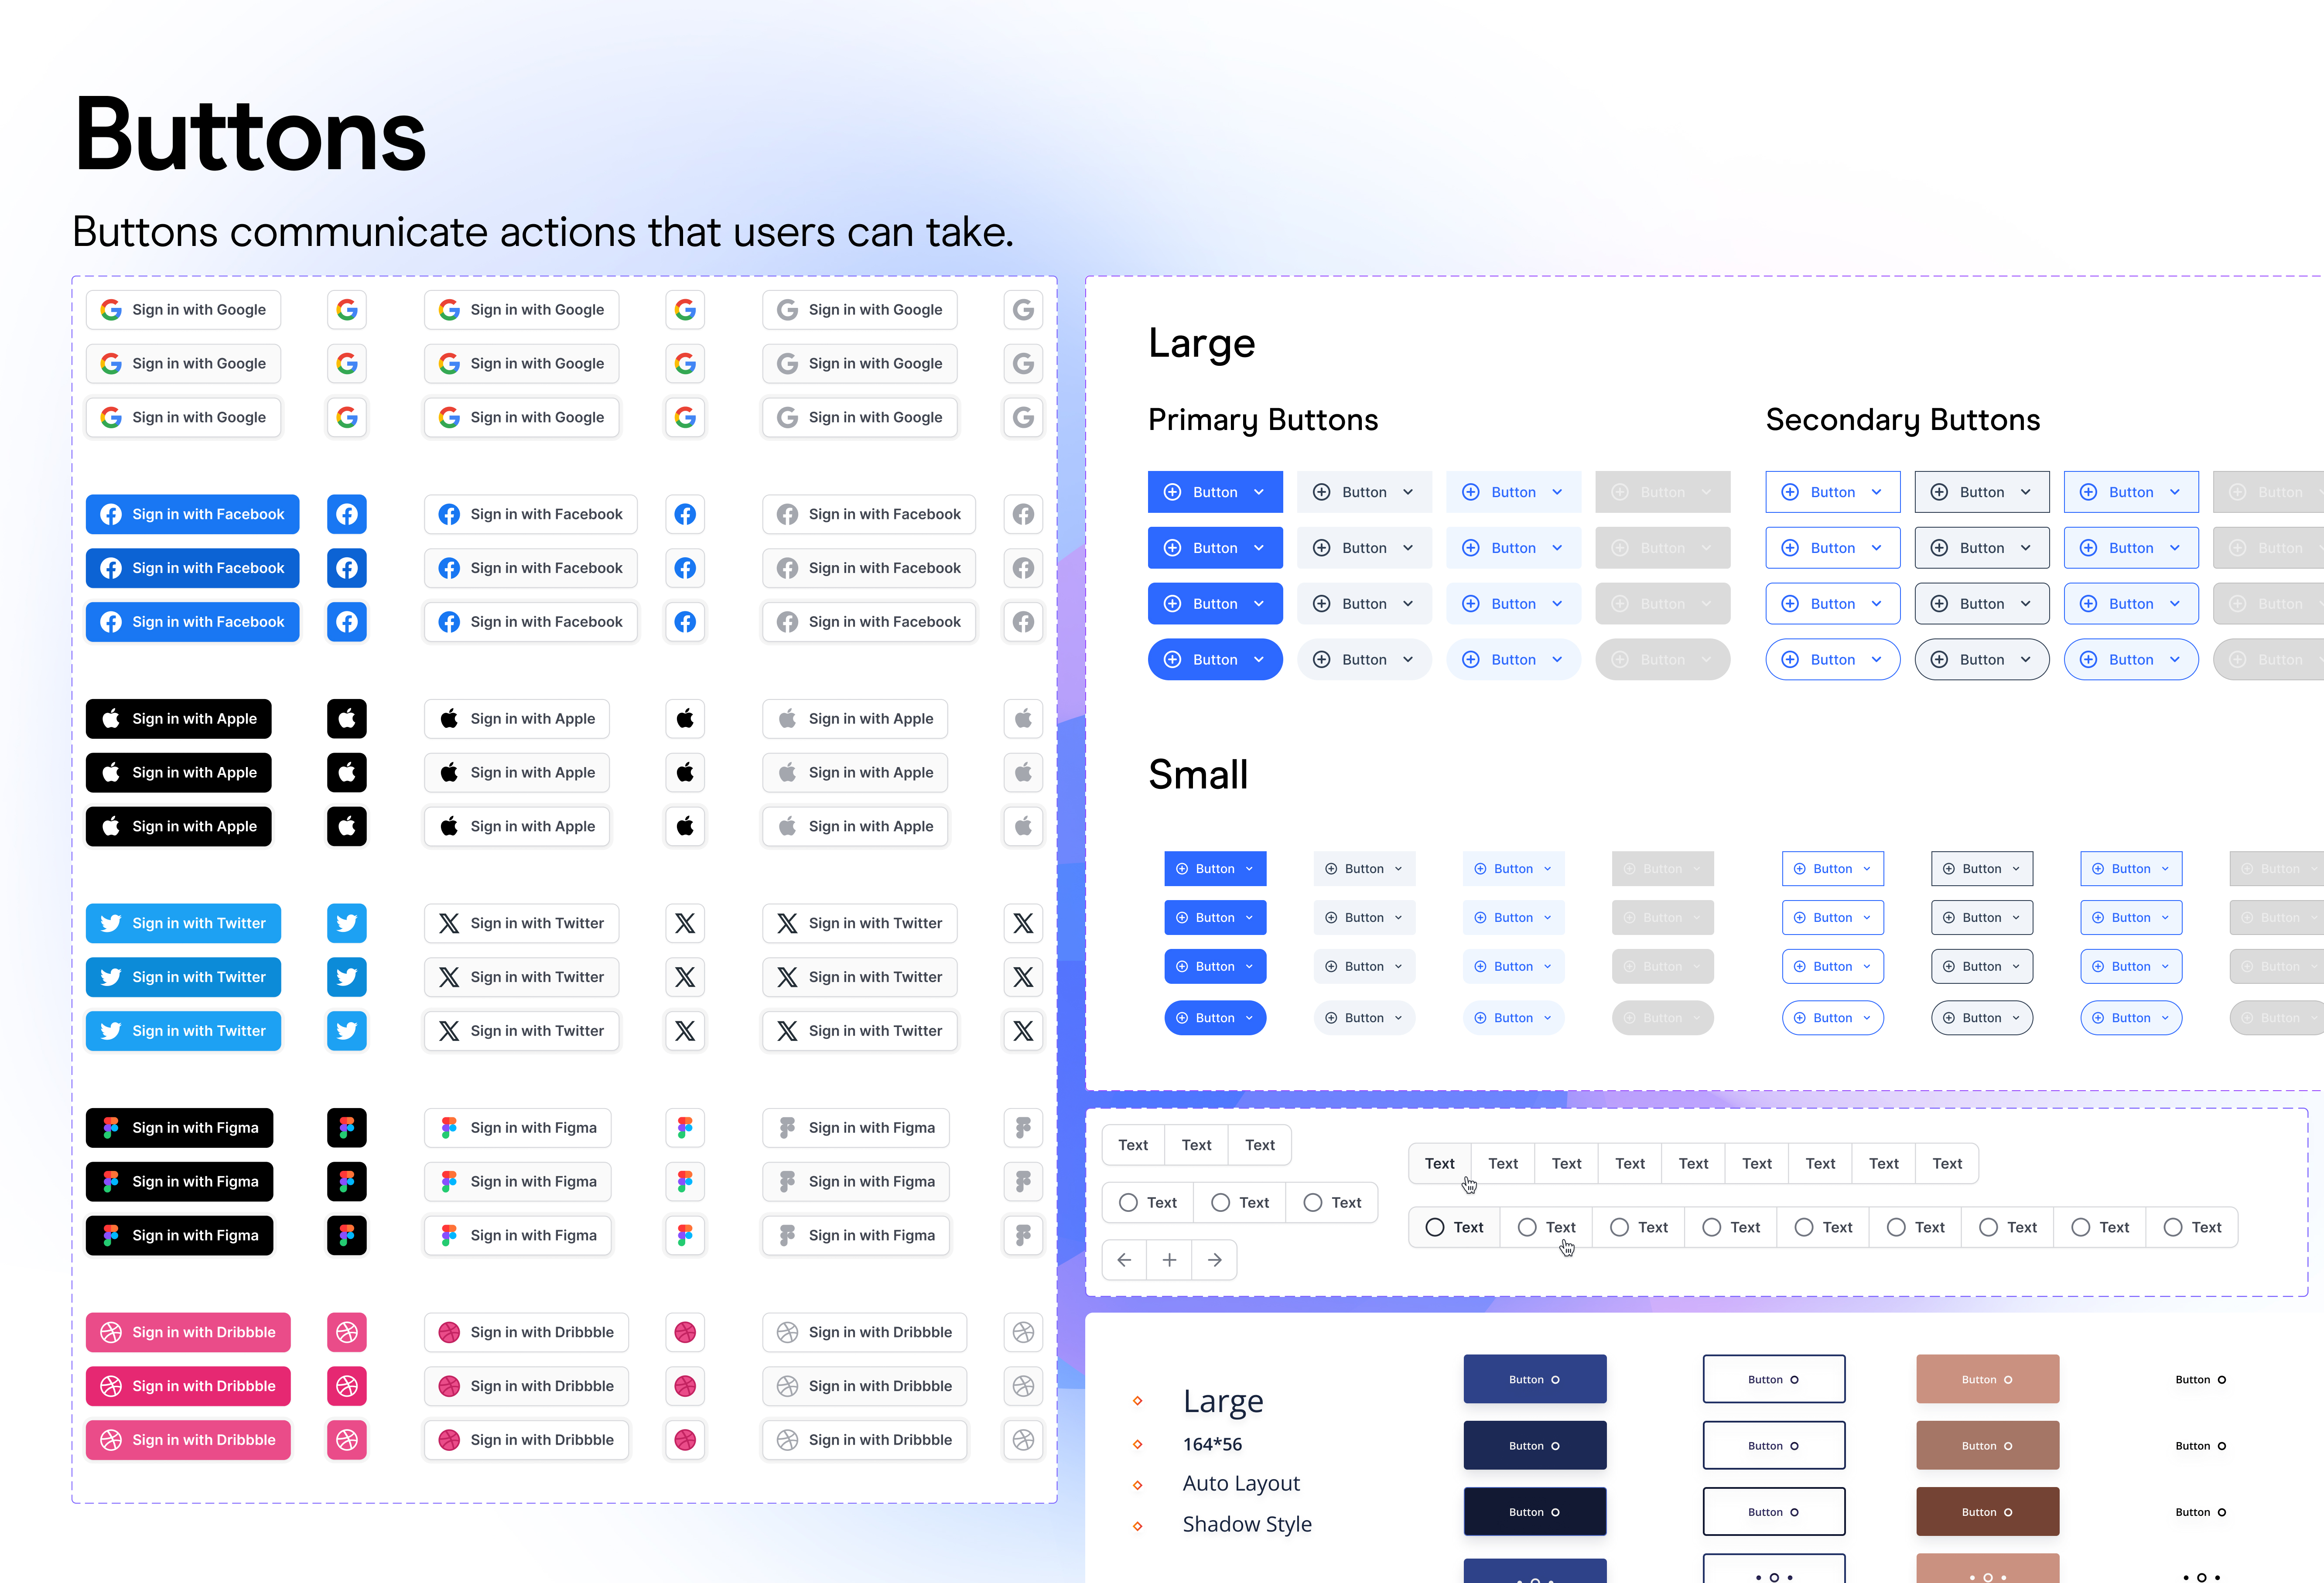The width and height of the screenshot is (2324, 1583).
Task: Click the top grayed-out Figma icon-only button
Action: tap(1023, 1128)
